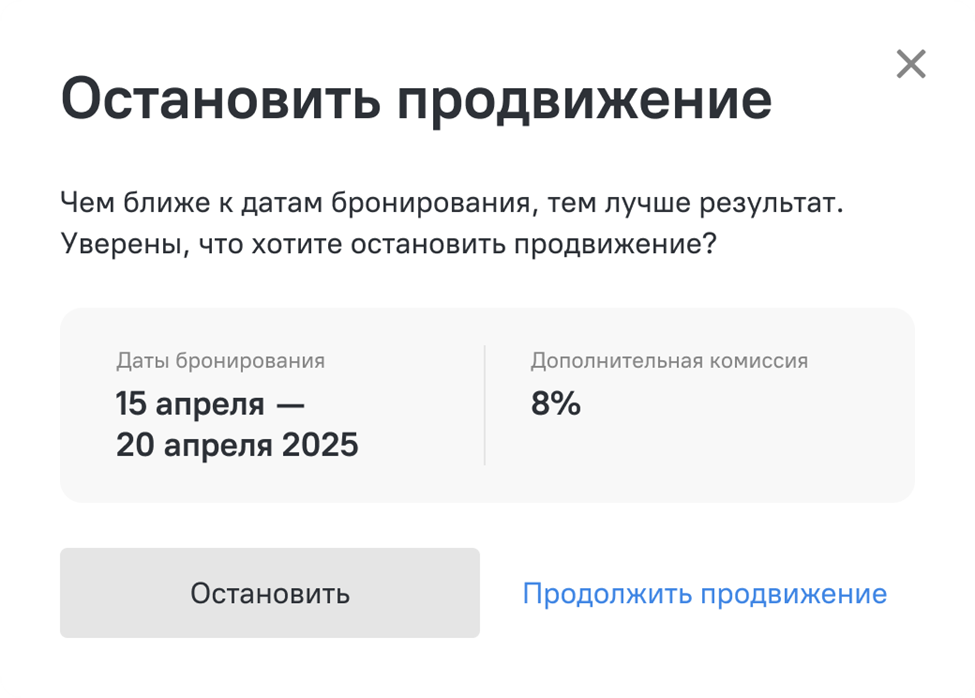This screenshot has height=698, width=975.
Task: Click the year 2025 in the booking dates
Action: pyautogui.click(x=320, y=444)
